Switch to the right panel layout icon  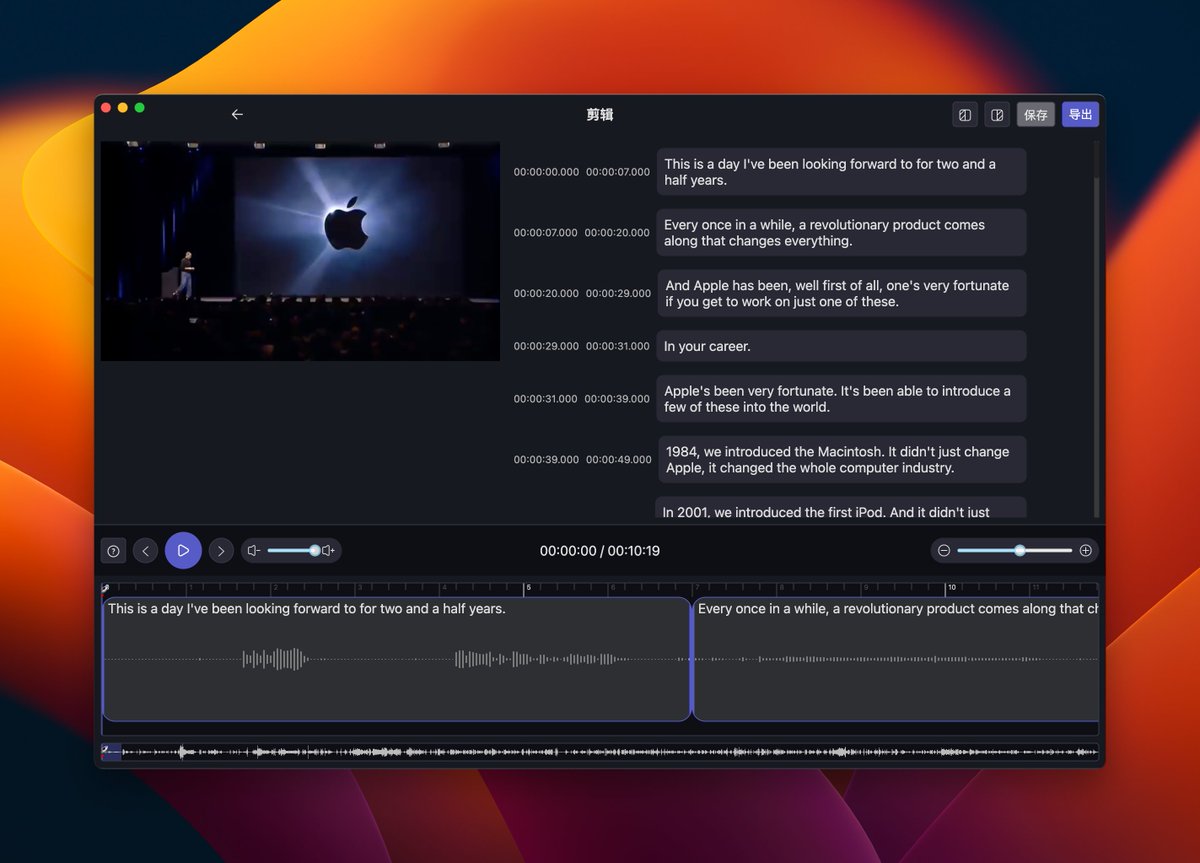[997, 115]
